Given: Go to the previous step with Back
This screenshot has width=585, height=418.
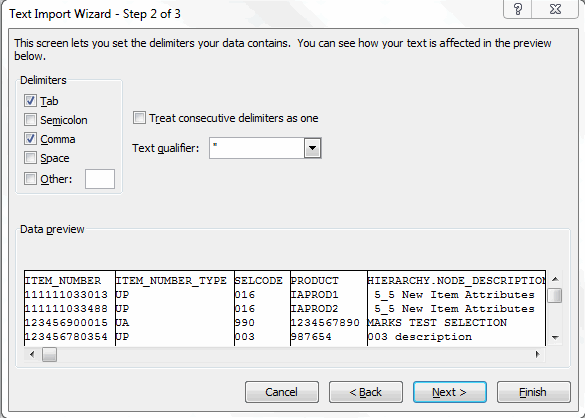Looking at the screenshot, I should tap(366, 392).
